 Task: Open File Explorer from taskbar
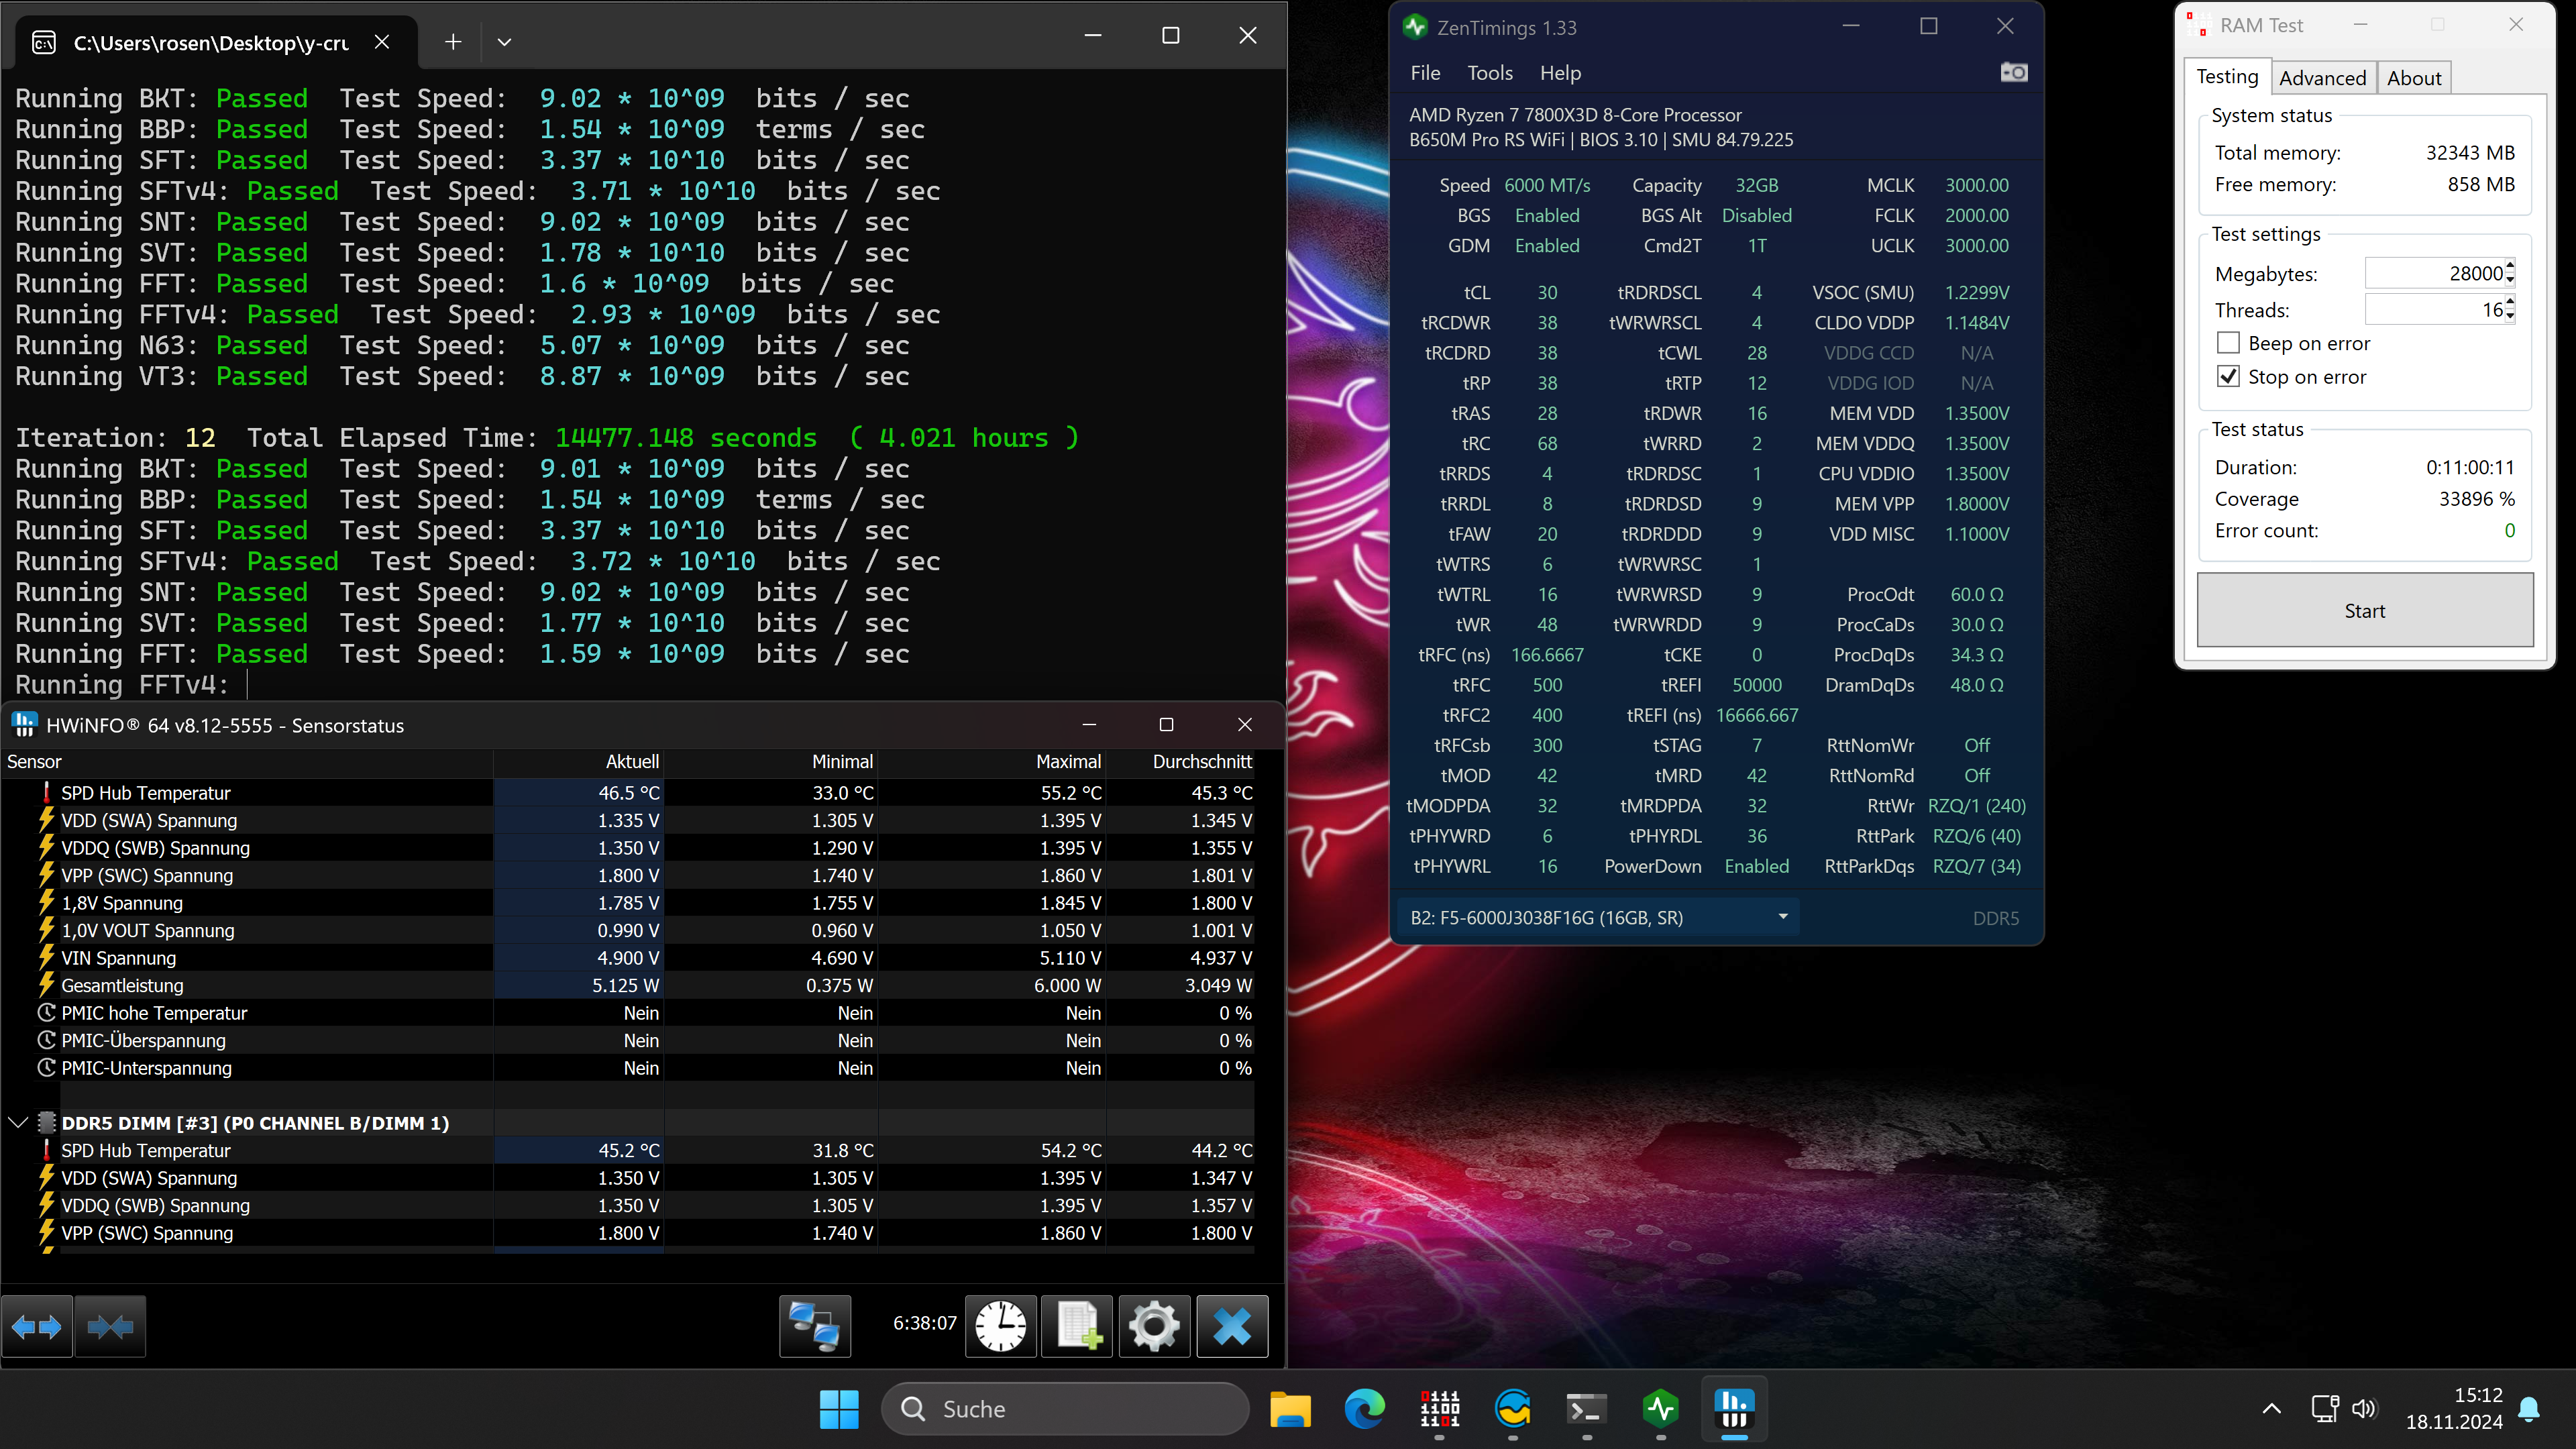click(1290, 1409)
